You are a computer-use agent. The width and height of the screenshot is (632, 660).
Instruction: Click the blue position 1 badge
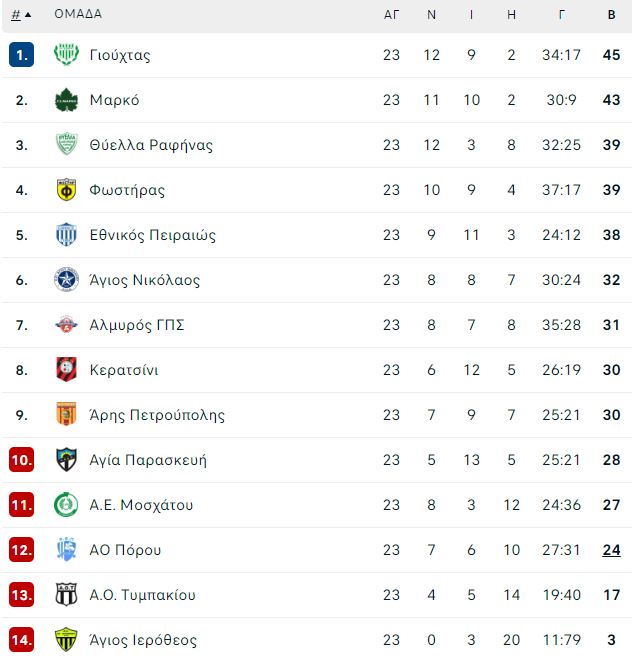click(x=21, y=55)
